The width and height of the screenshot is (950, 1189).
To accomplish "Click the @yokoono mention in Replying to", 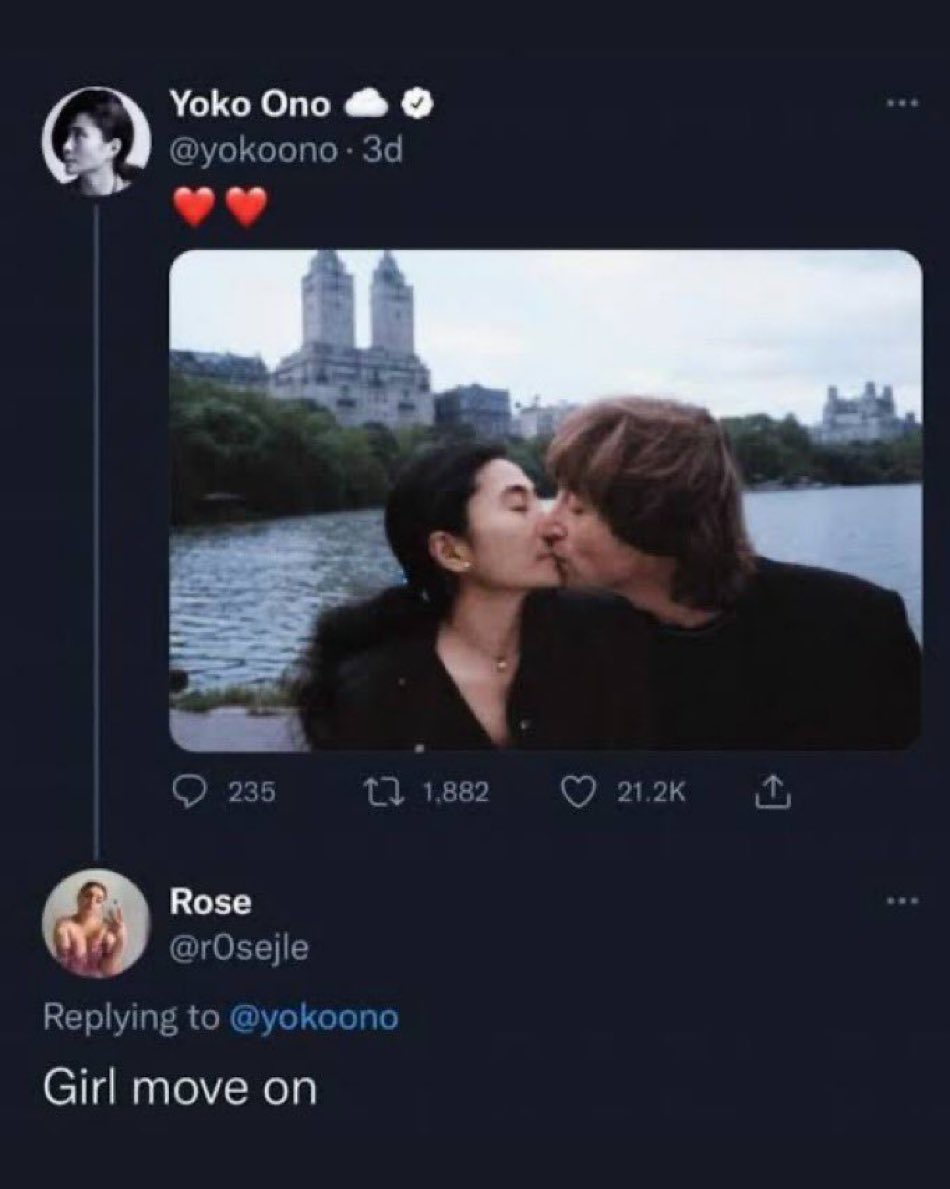I will (x=313, y=1018).
